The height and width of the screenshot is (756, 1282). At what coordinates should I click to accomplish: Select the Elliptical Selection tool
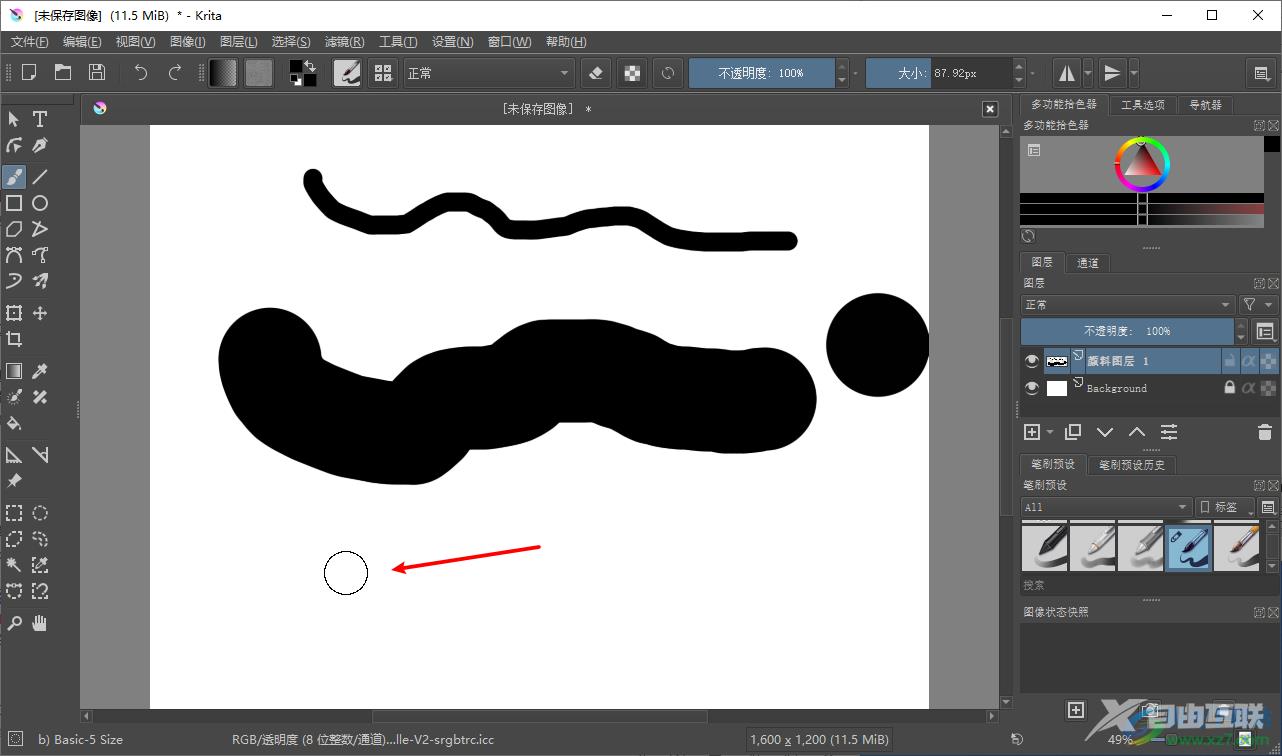pos(40,513)
